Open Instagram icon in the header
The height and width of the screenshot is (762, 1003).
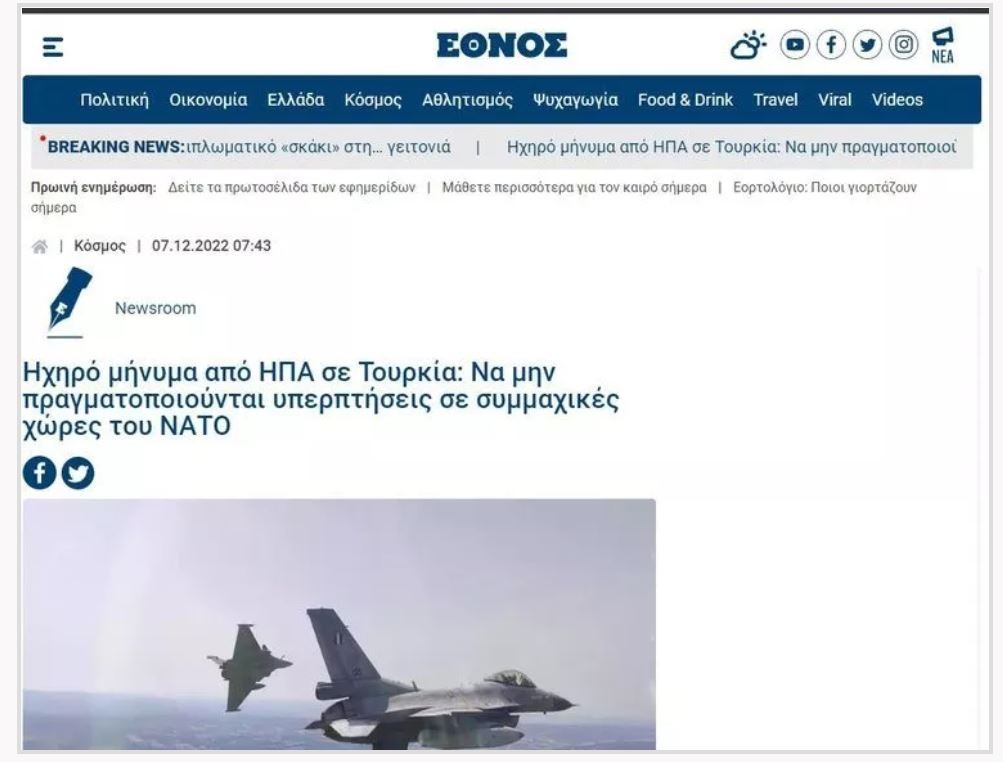pyautogui.click(x=903, y=45)
